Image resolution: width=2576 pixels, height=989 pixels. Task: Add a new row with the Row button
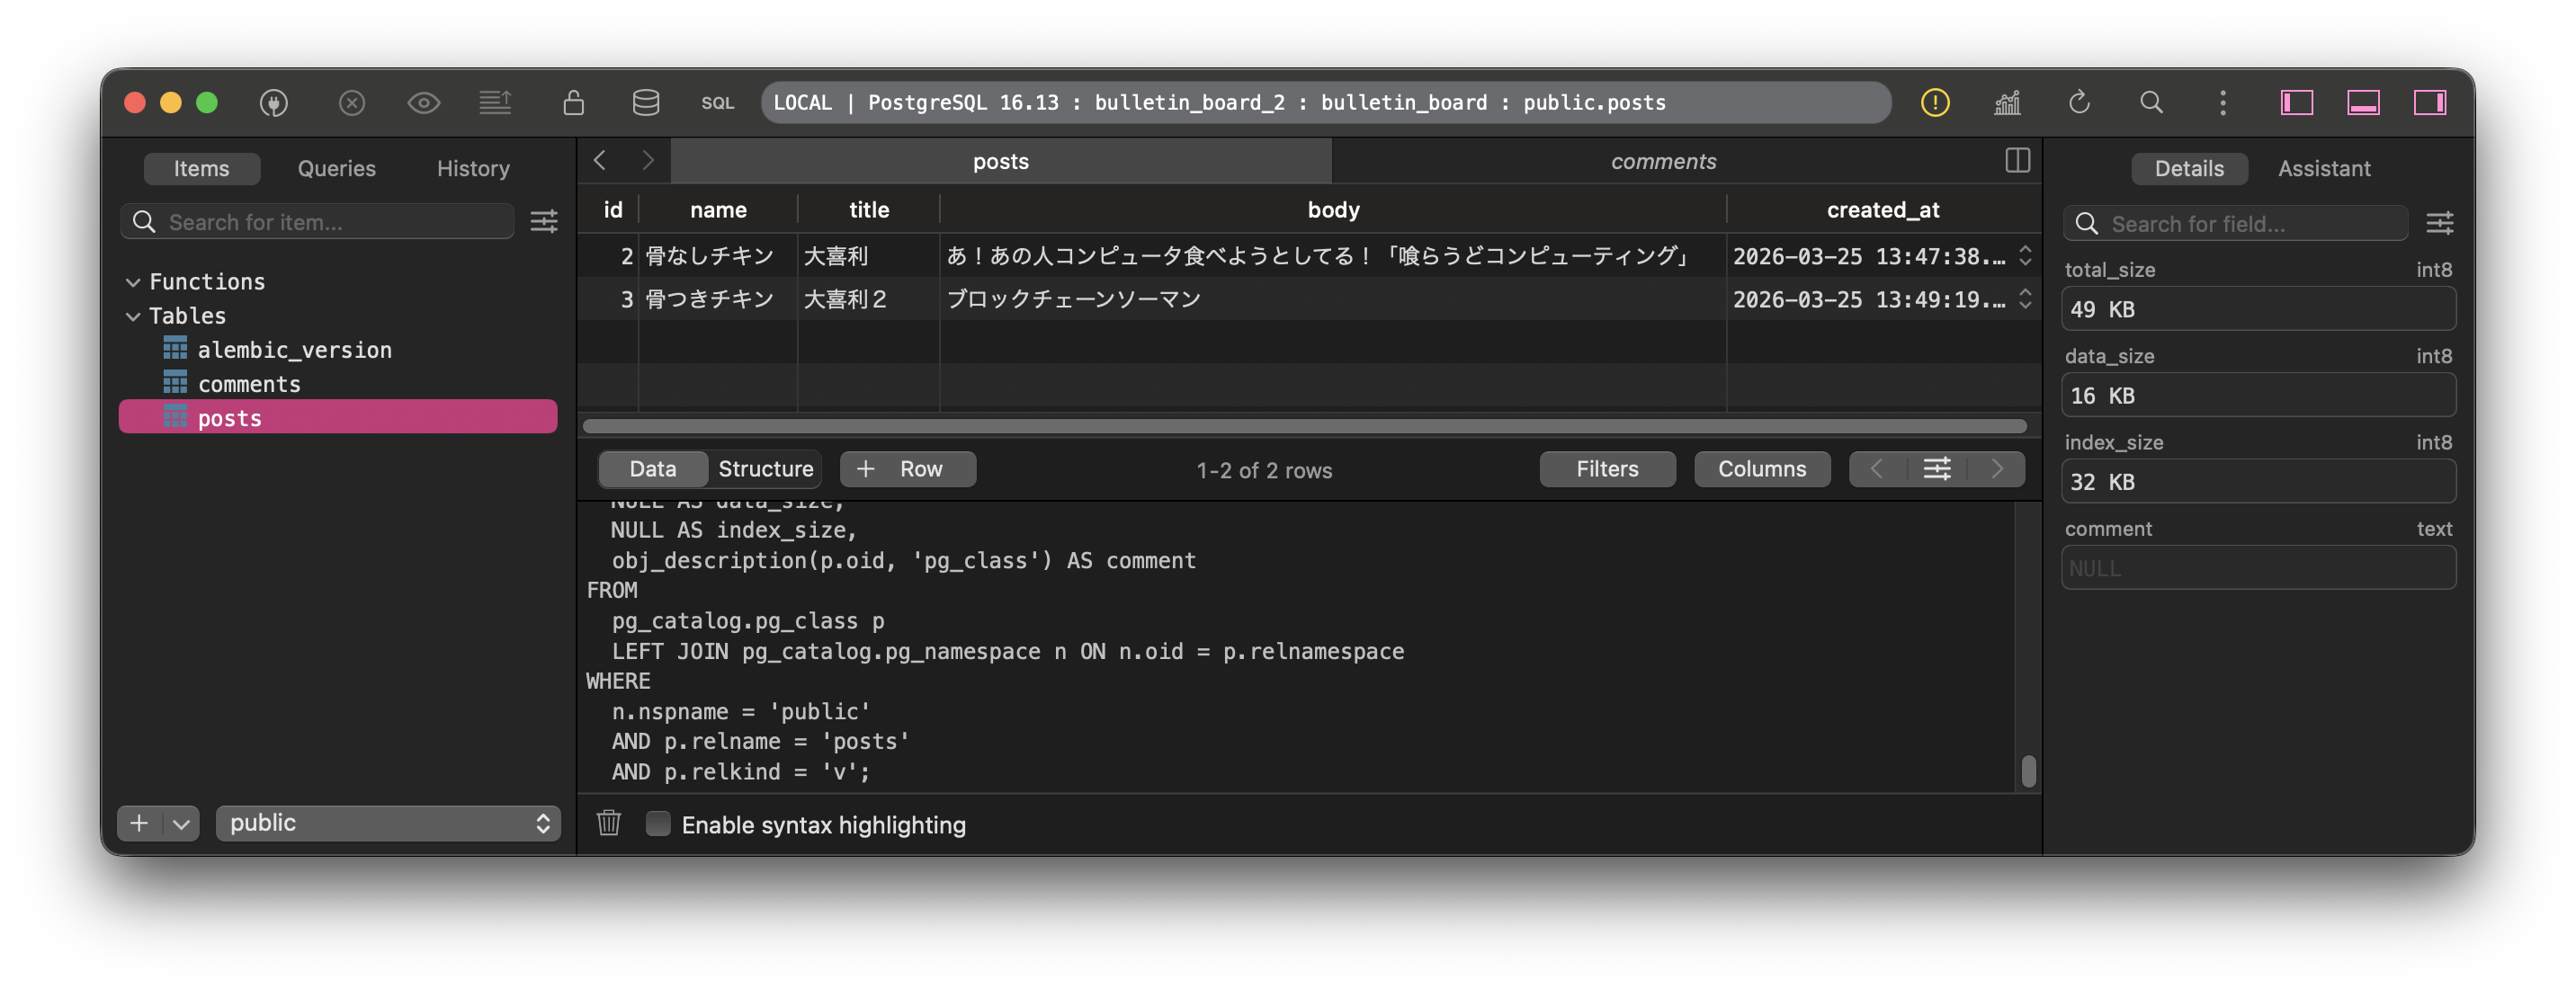pos(907,468)
